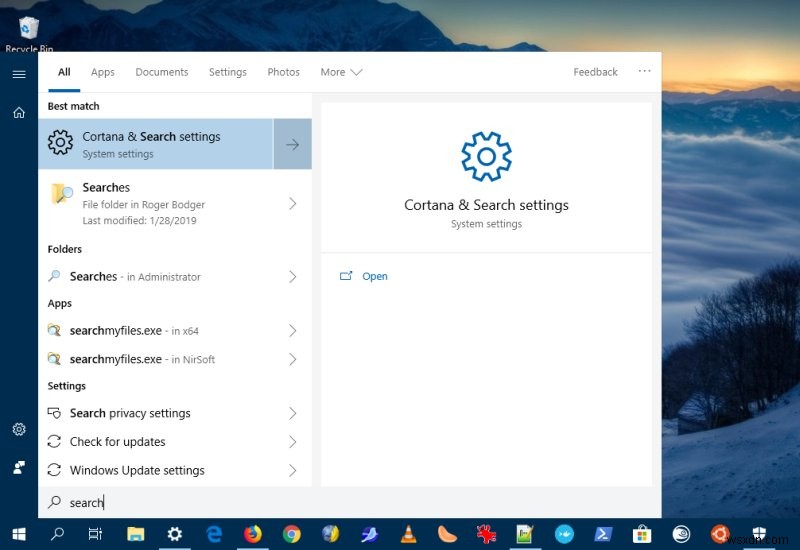Launch File Explorer from the taskbar

coord(136,534)
